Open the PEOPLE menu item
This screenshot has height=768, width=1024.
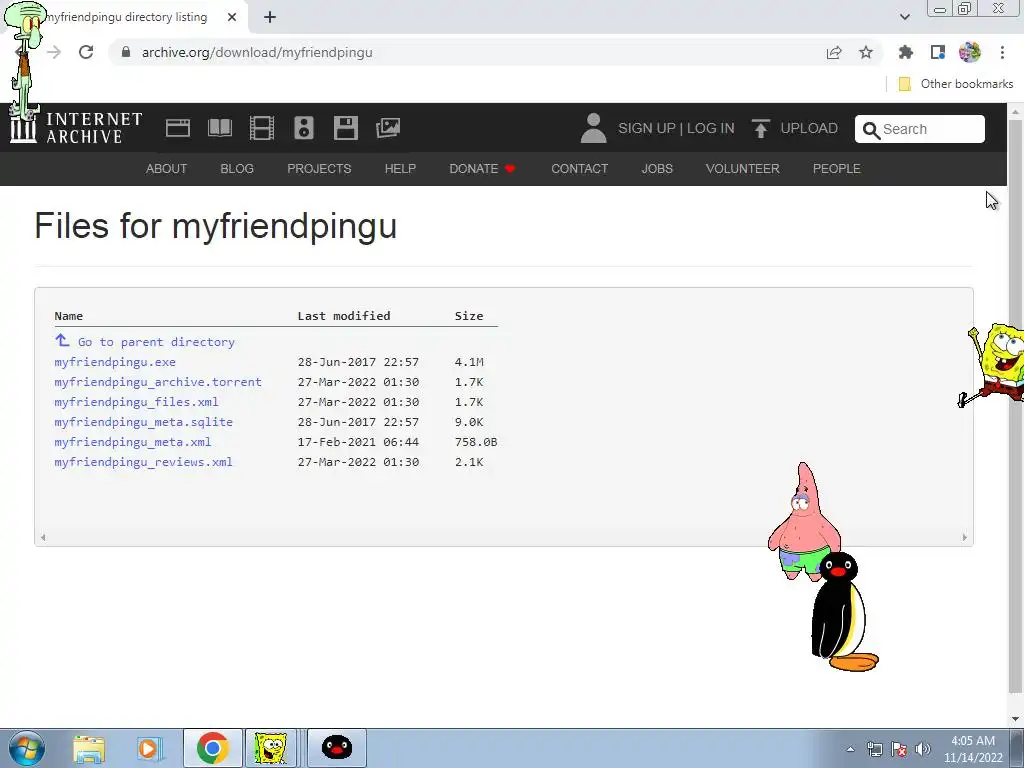(x=837, y=168)
